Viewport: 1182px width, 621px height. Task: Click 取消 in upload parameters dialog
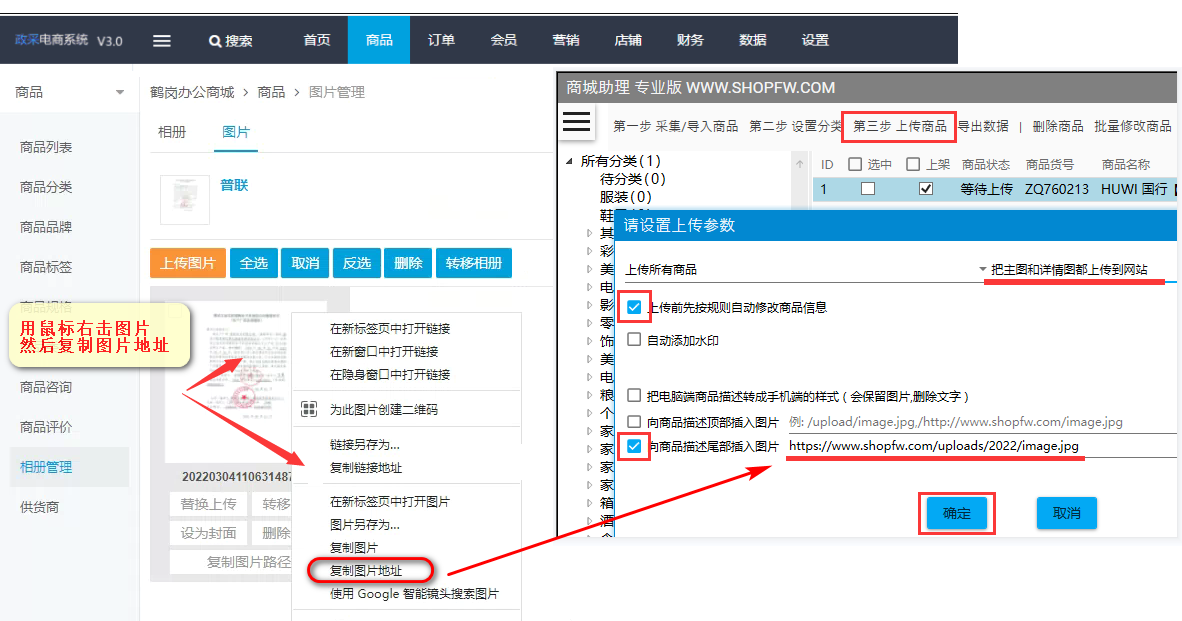tap(1067, 513)
